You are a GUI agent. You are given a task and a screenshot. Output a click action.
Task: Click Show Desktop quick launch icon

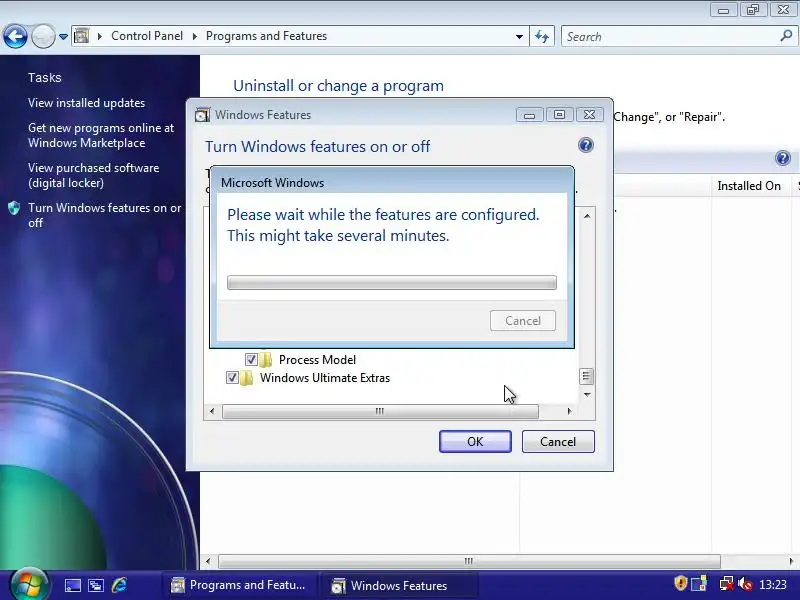tap(72, 585)
